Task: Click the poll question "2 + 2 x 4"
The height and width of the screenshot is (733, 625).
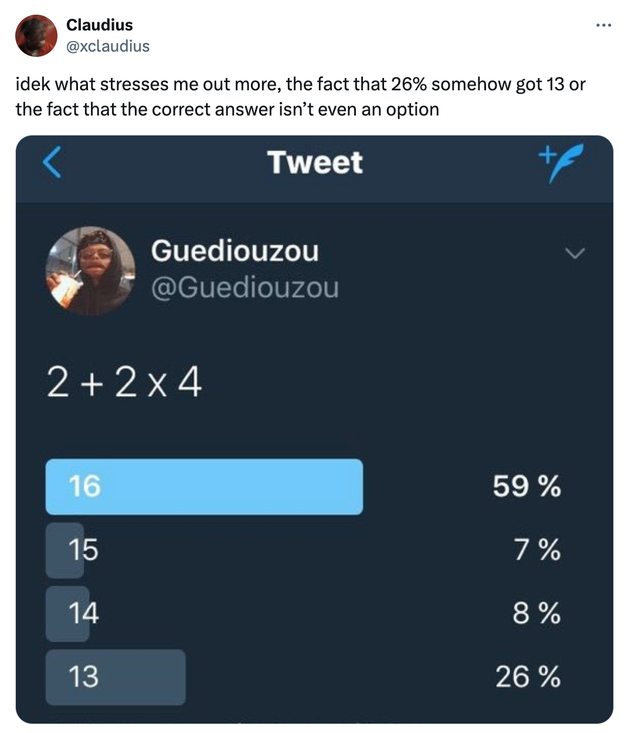Action: (124, 382)
